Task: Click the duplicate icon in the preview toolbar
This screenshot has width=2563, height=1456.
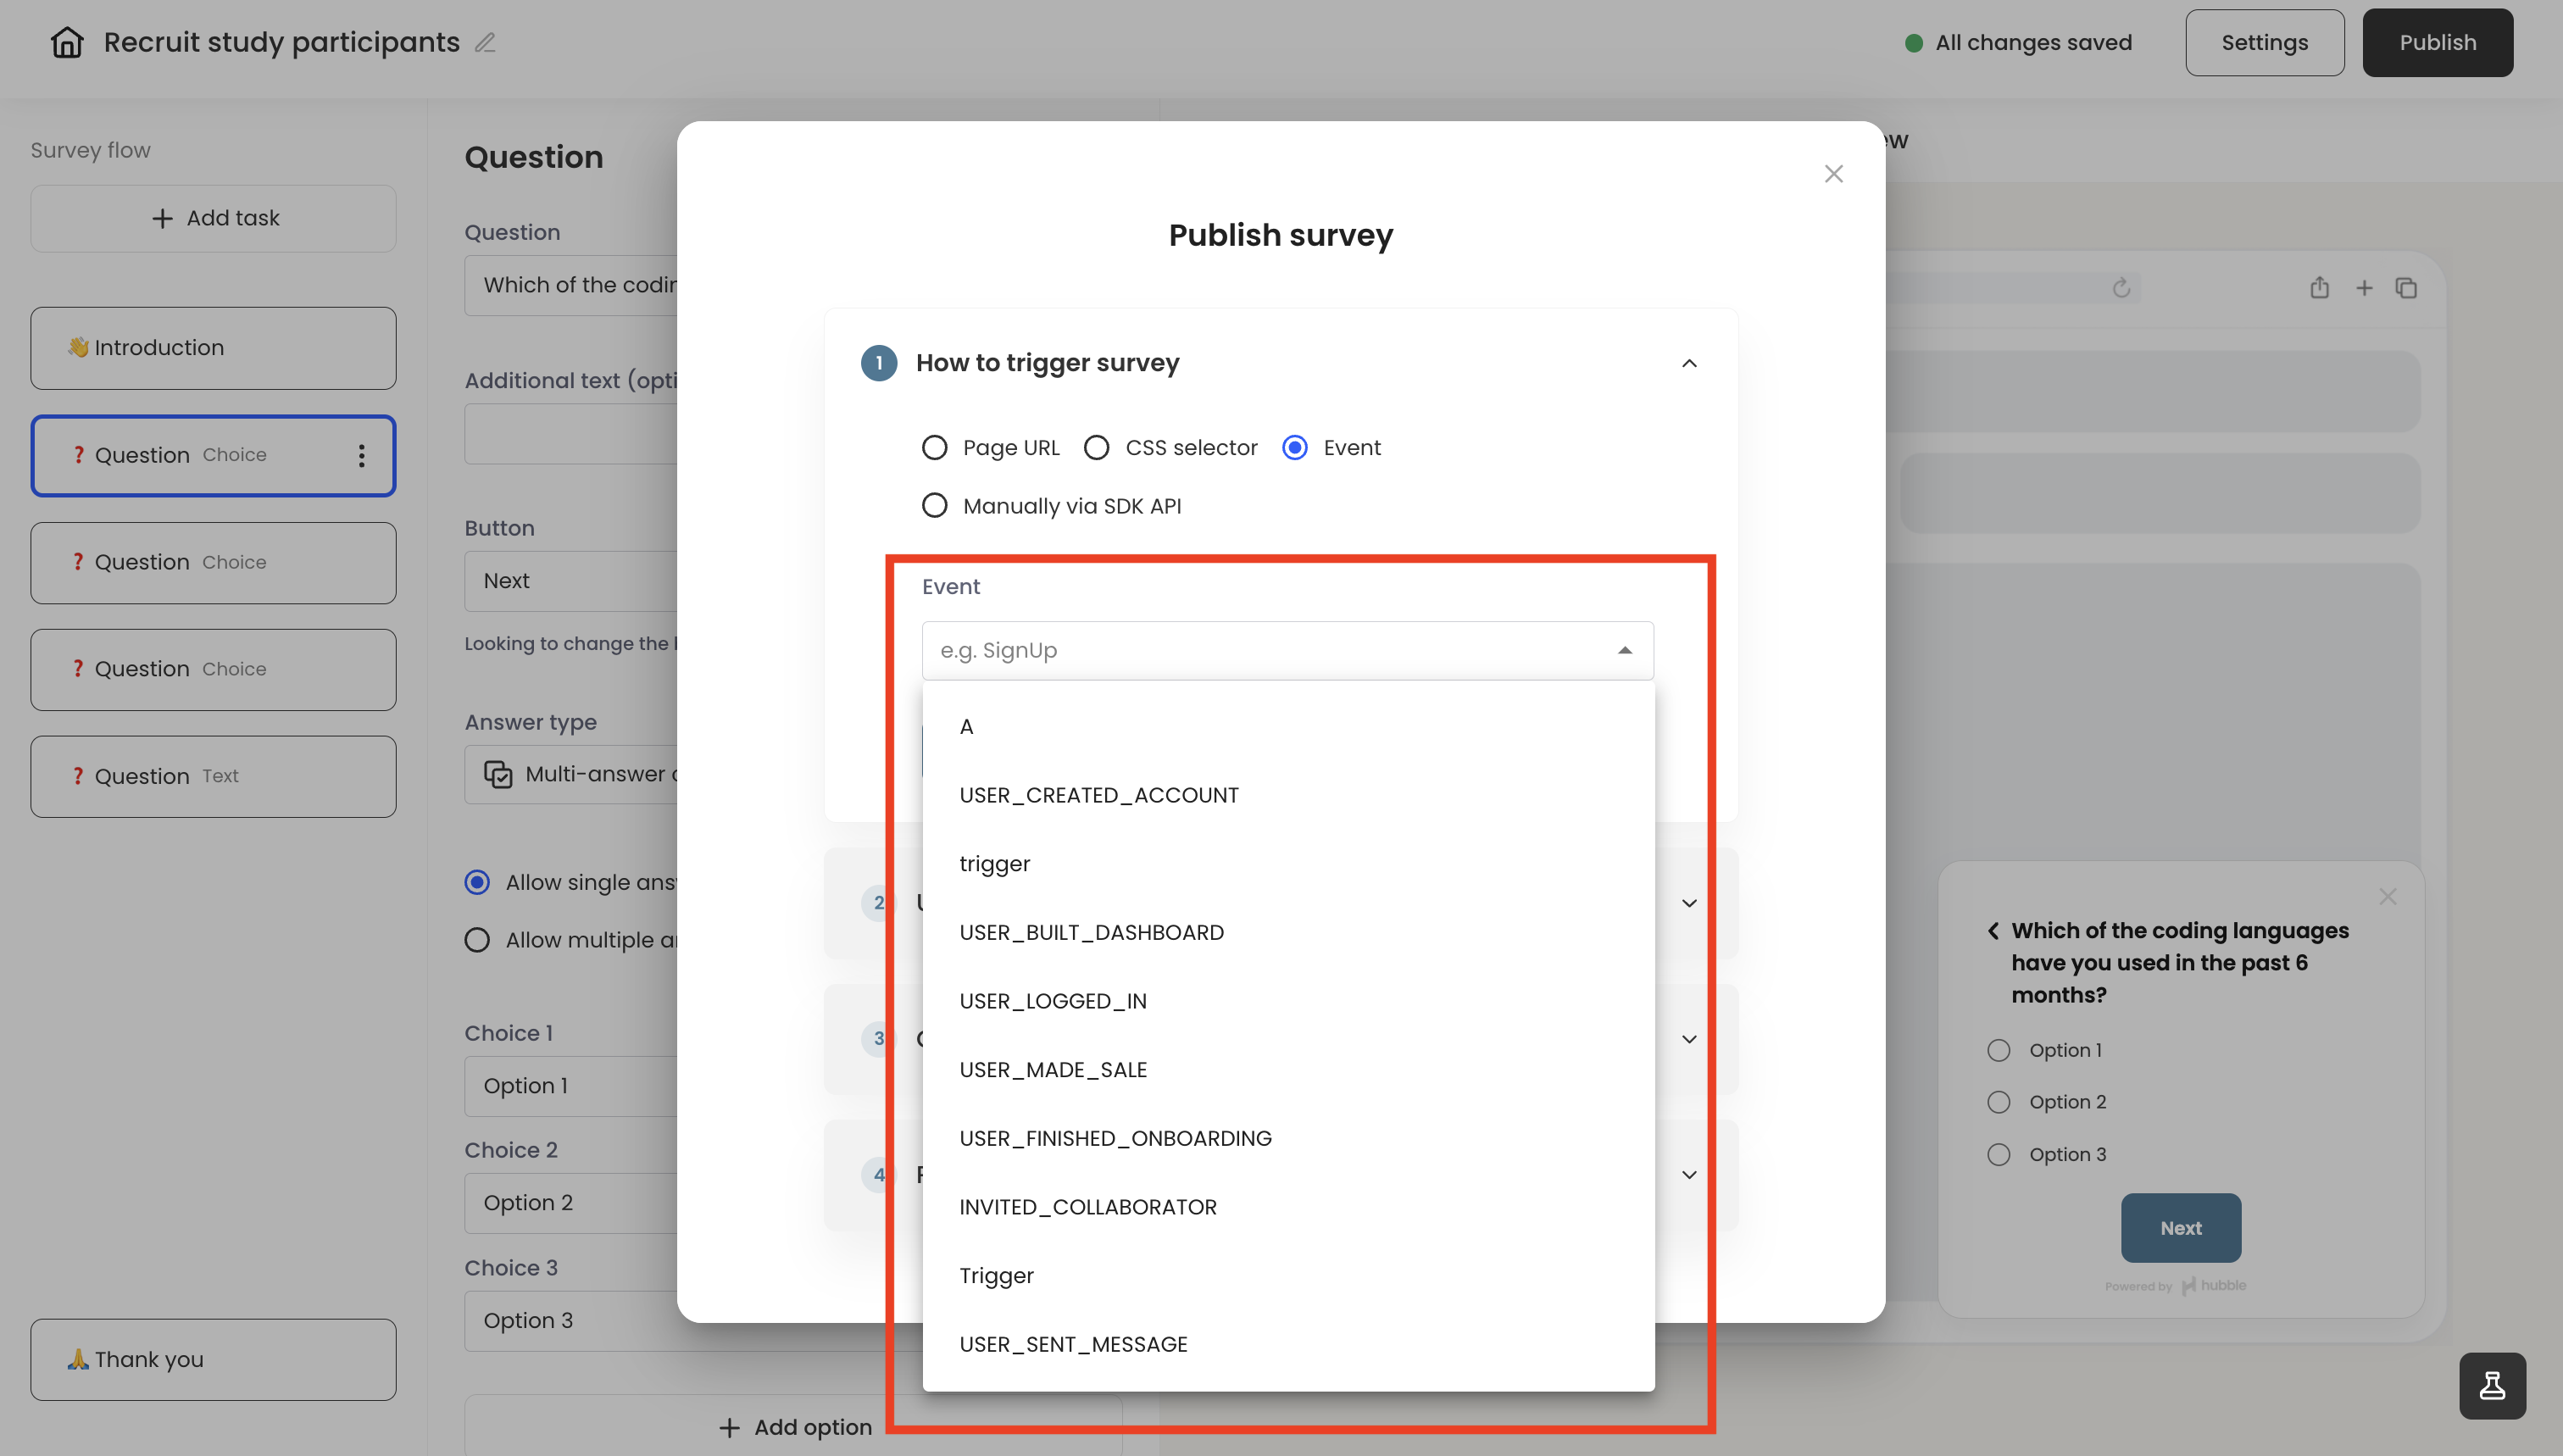Action: (x=2407, y=288)
